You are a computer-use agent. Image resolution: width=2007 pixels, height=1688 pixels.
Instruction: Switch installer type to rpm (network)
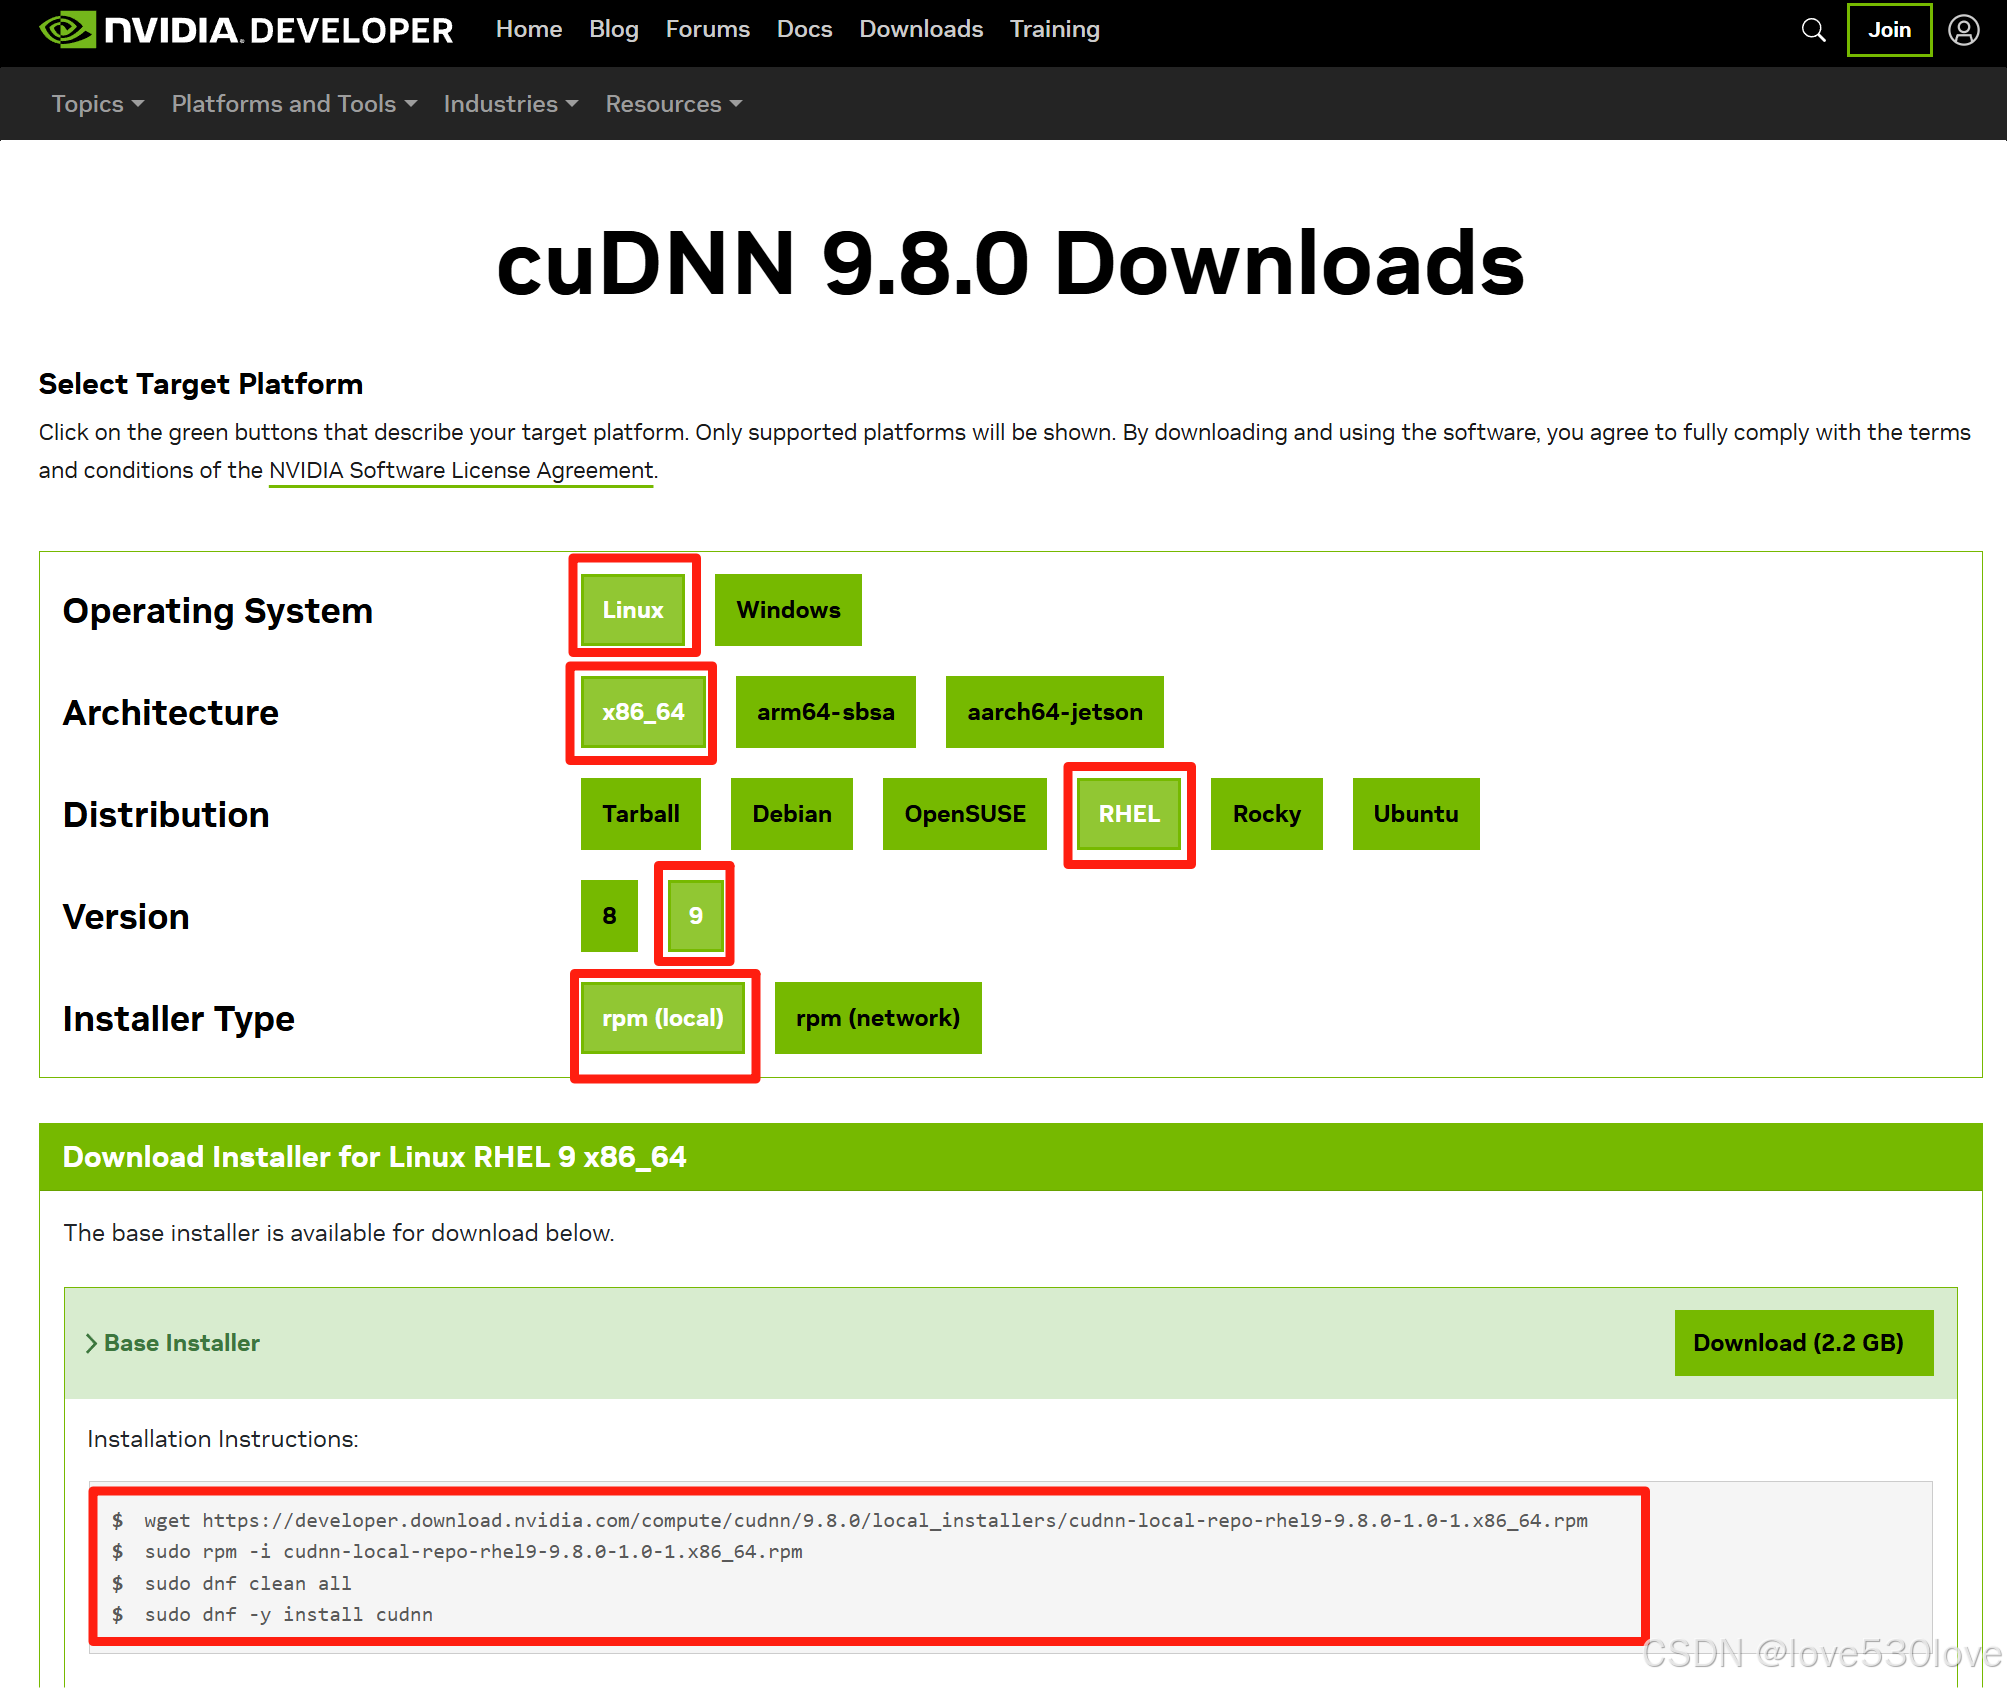[877, 1018]
